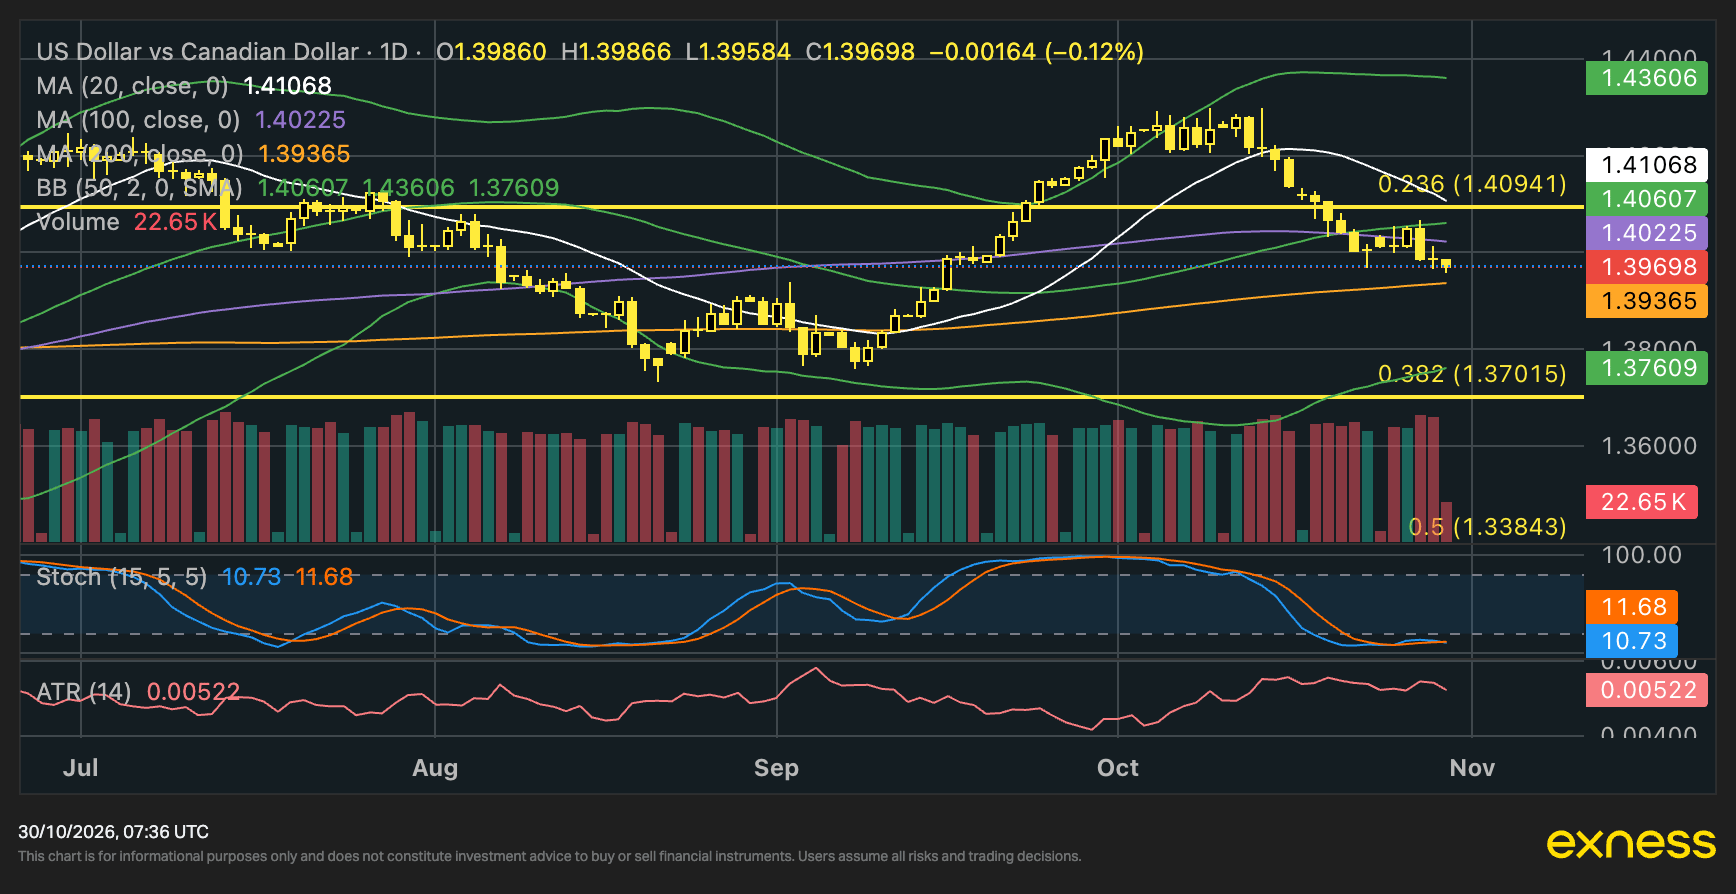Click the Fibonacci 0.382 (1.37015) label
The width and height of the screenshot is (1736, 894).
click(x=1472, y=374)
